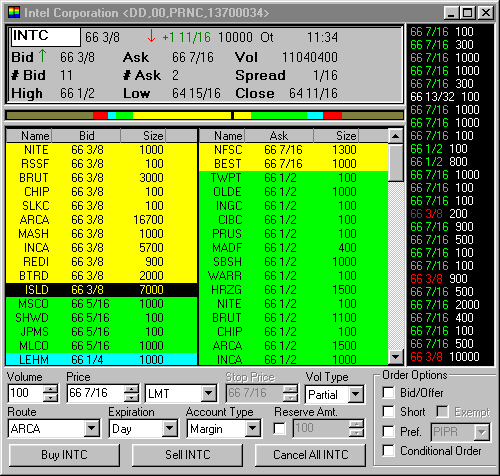The width and height of the screenshot is (500, 476).
Task: Tick the Reserve Amt. checkbox
Action: pyautogui.click(x=279, y=428)
